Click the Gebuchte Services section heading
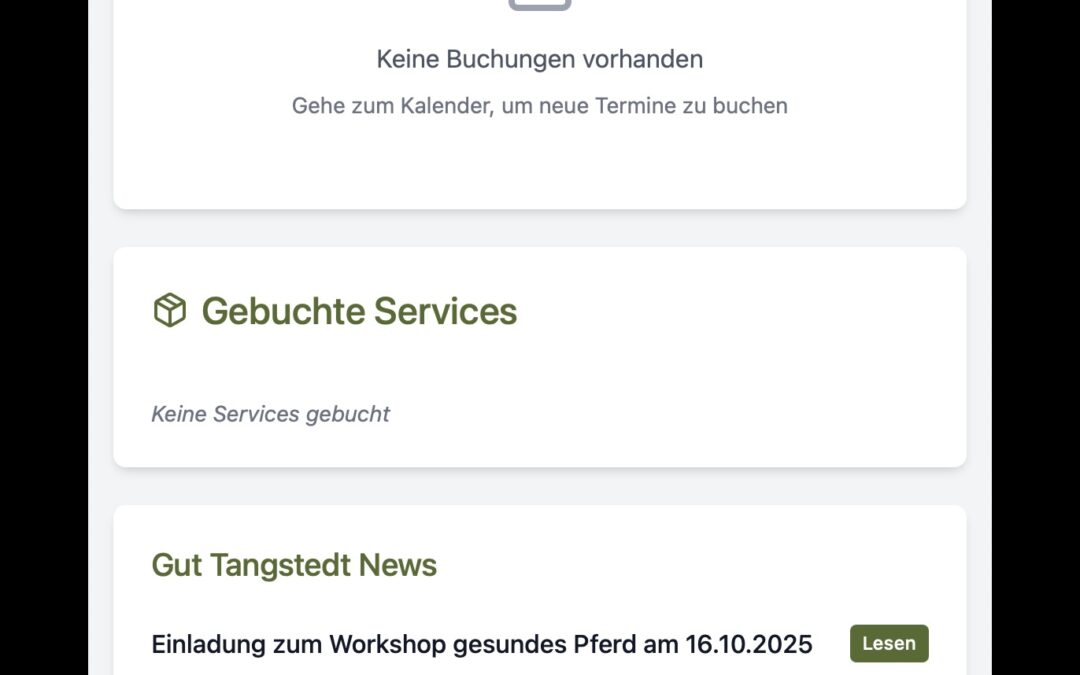The image size is (1080, 675). 358,311
